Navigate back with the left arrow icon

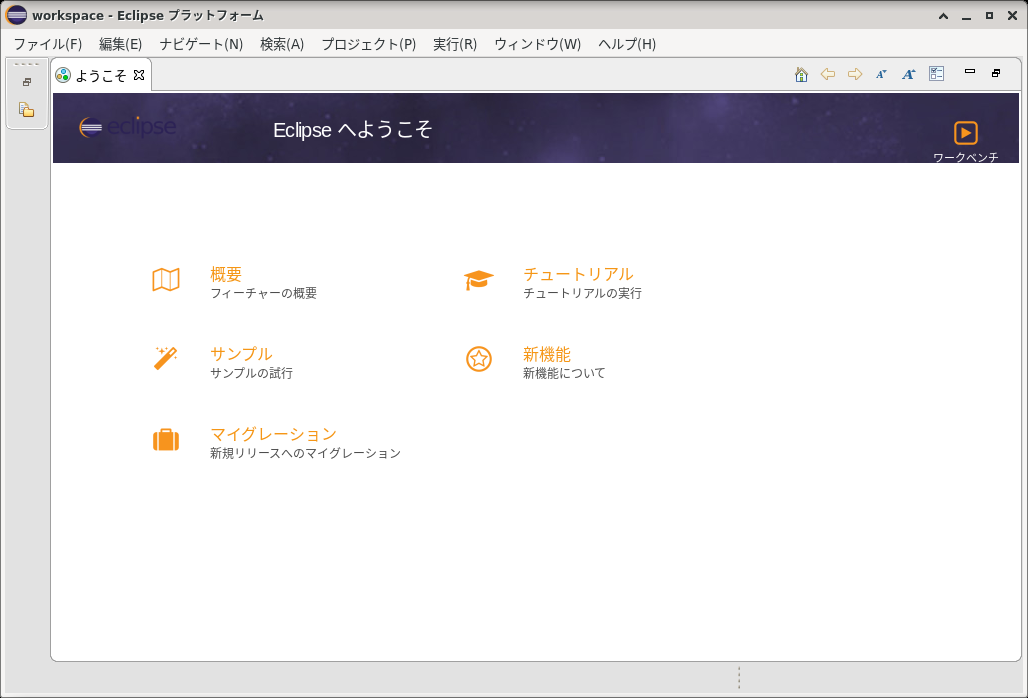(828, 74)
